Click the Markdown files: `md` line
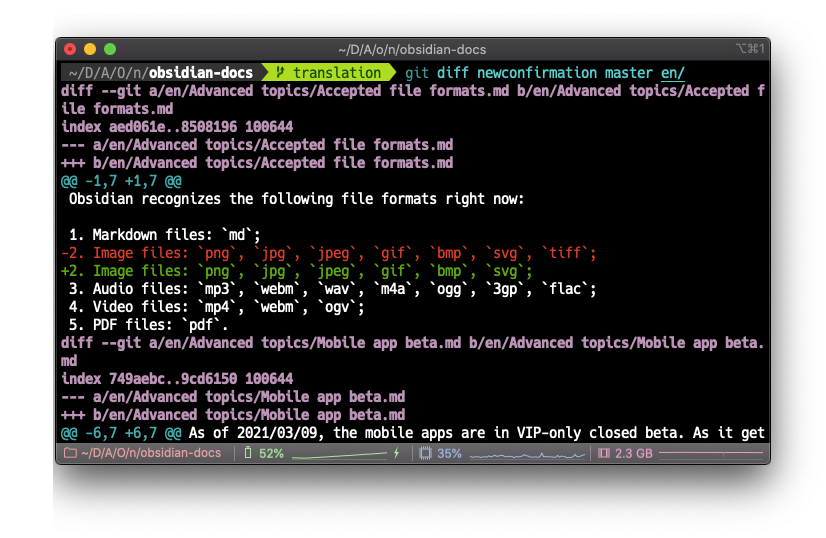 [164, 234]
